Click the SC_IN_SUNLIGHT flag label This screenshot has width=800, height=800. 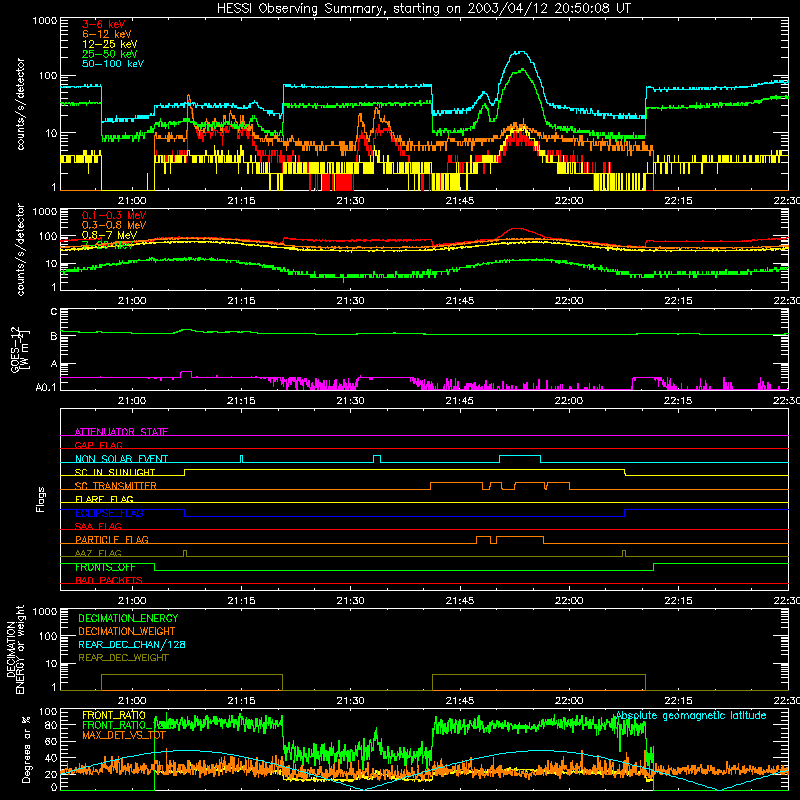(x=115, y=472)
